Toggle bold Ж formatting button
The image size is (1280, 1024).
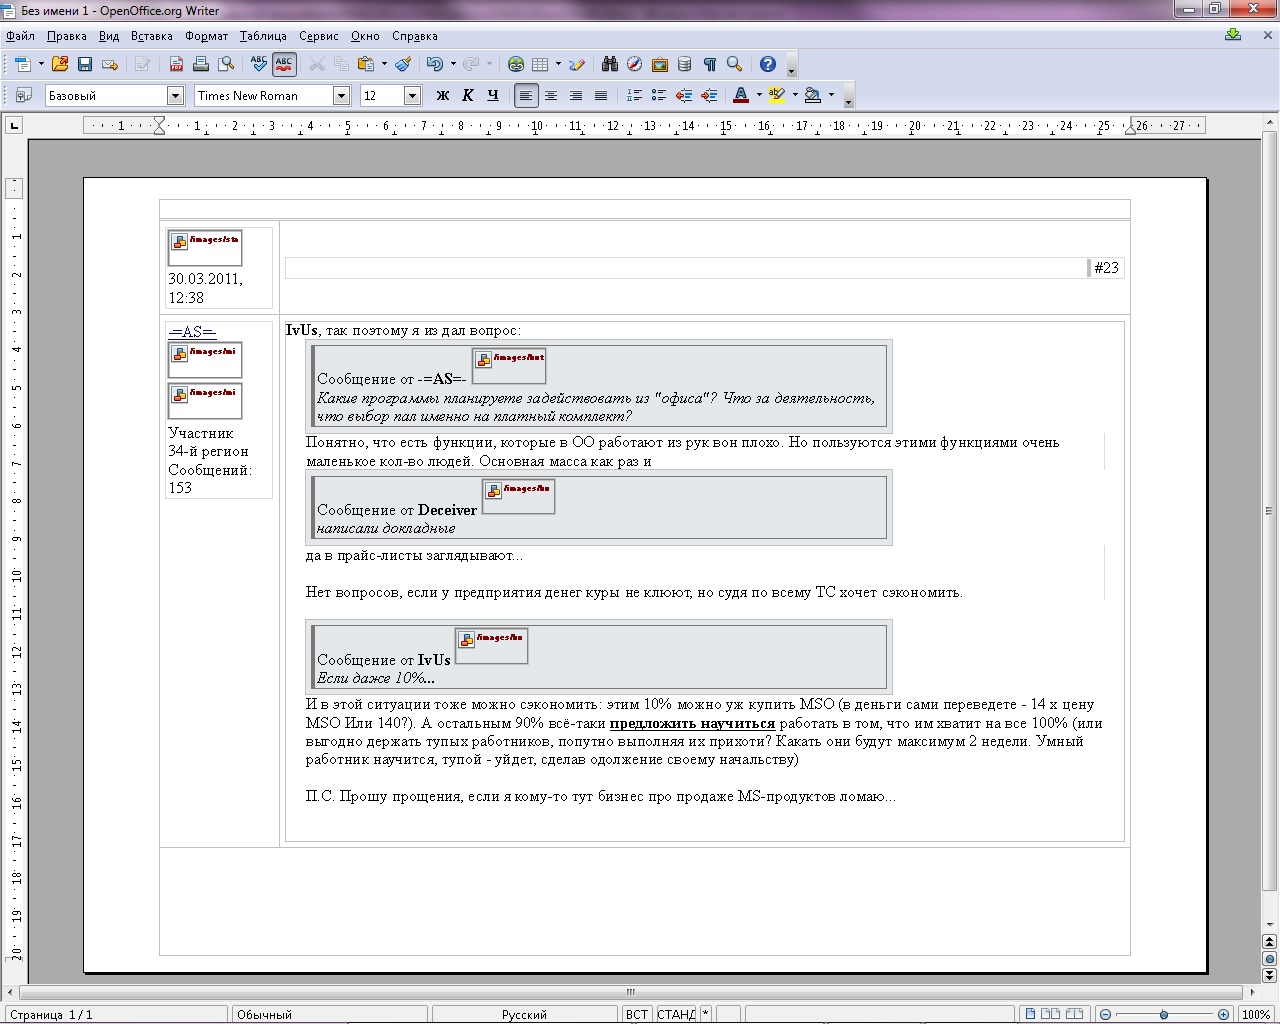click(x=443, y=96)
